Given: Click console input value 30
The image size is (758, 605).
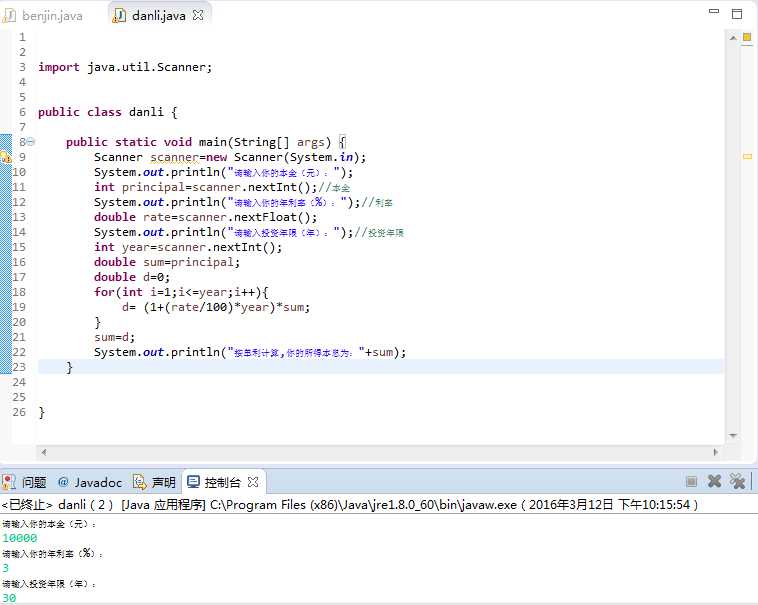Looking at the screenshot, I should tap(9, 598).
